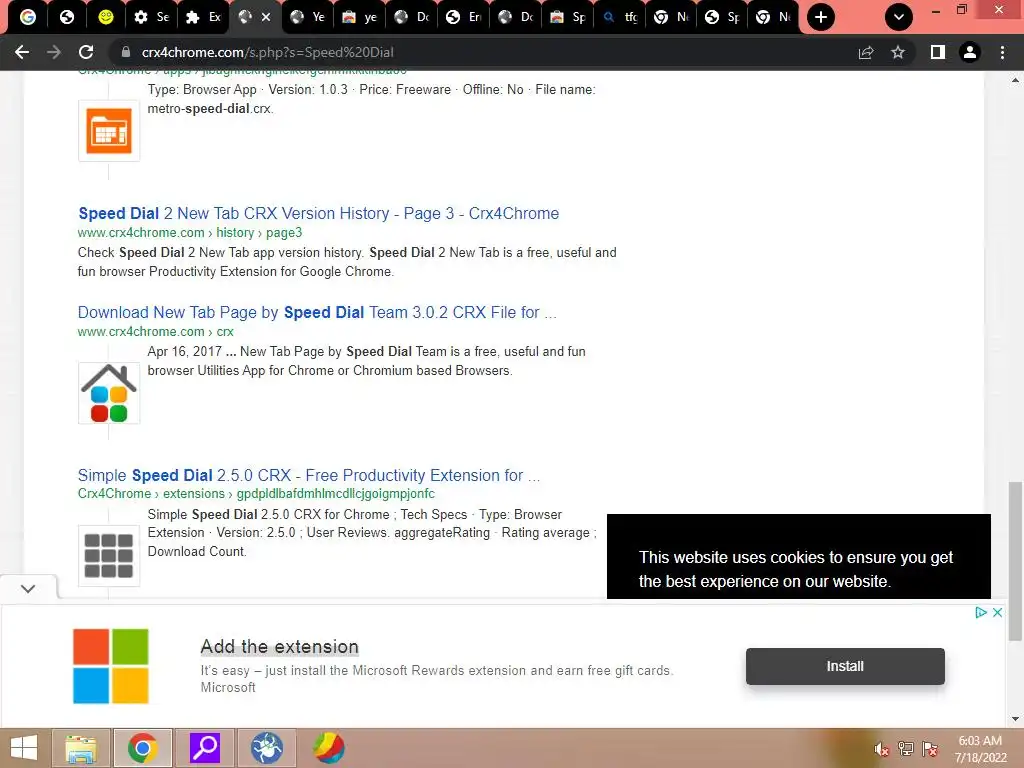This screenshot has height=768, width=1024.
Task: Click the muted volume tray icon
Action: point(881,749)
